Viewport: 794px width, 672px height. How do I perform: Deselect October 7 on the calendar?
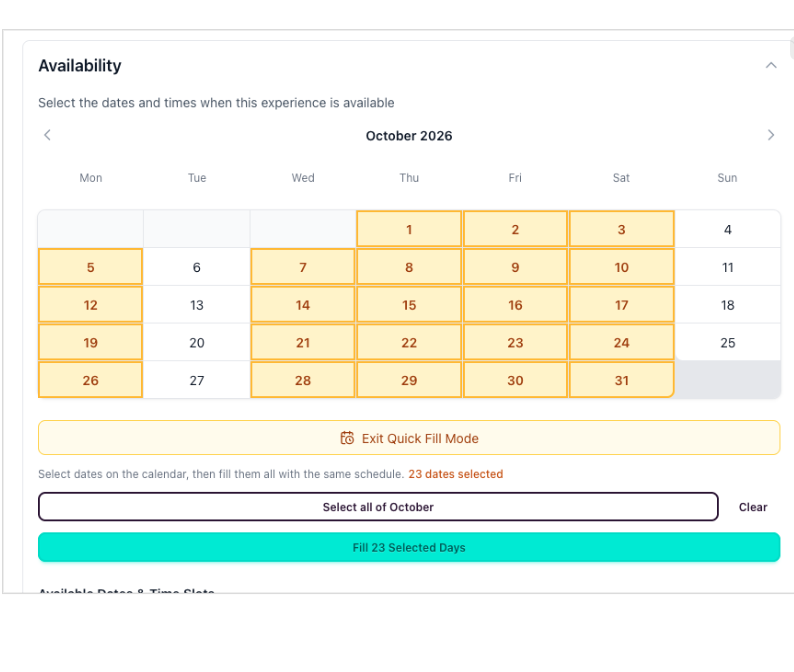(303, 267)
